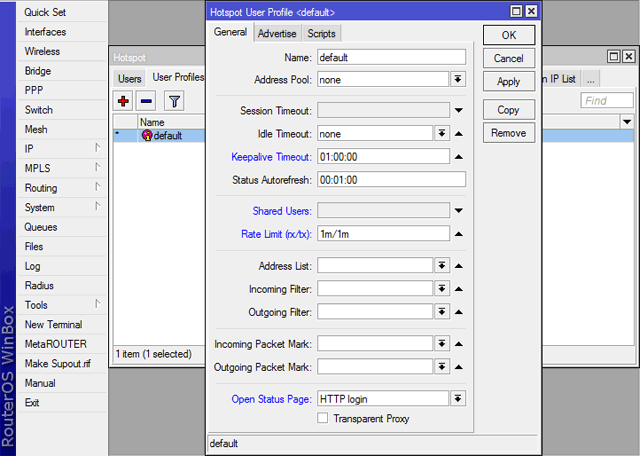This screenshot has height=456, width=640.
Task: Expand System submenu in sidebar
Action: 62,207
